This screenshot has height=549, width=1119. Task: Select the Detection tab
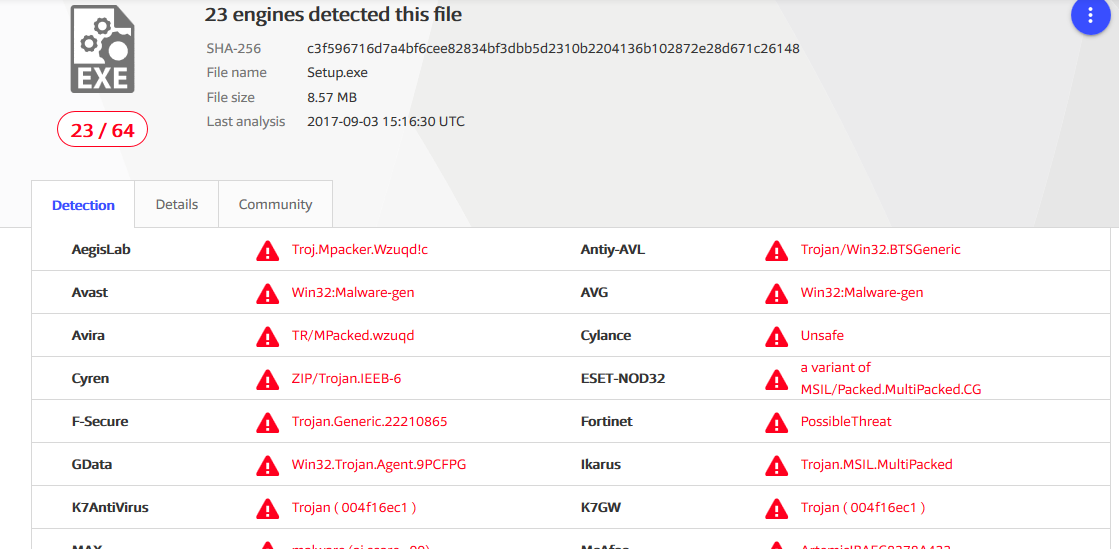[83, 205]
